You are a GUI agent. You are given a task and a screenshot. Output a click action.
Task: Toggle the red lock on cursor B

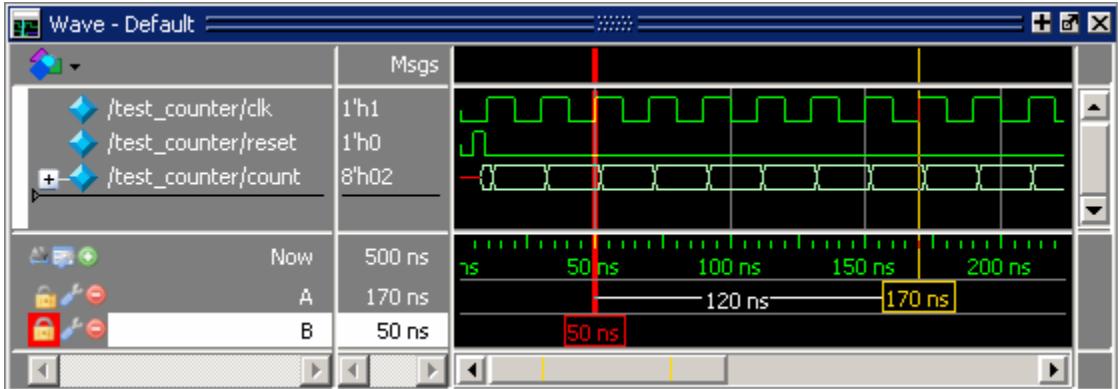click(43, 331)
